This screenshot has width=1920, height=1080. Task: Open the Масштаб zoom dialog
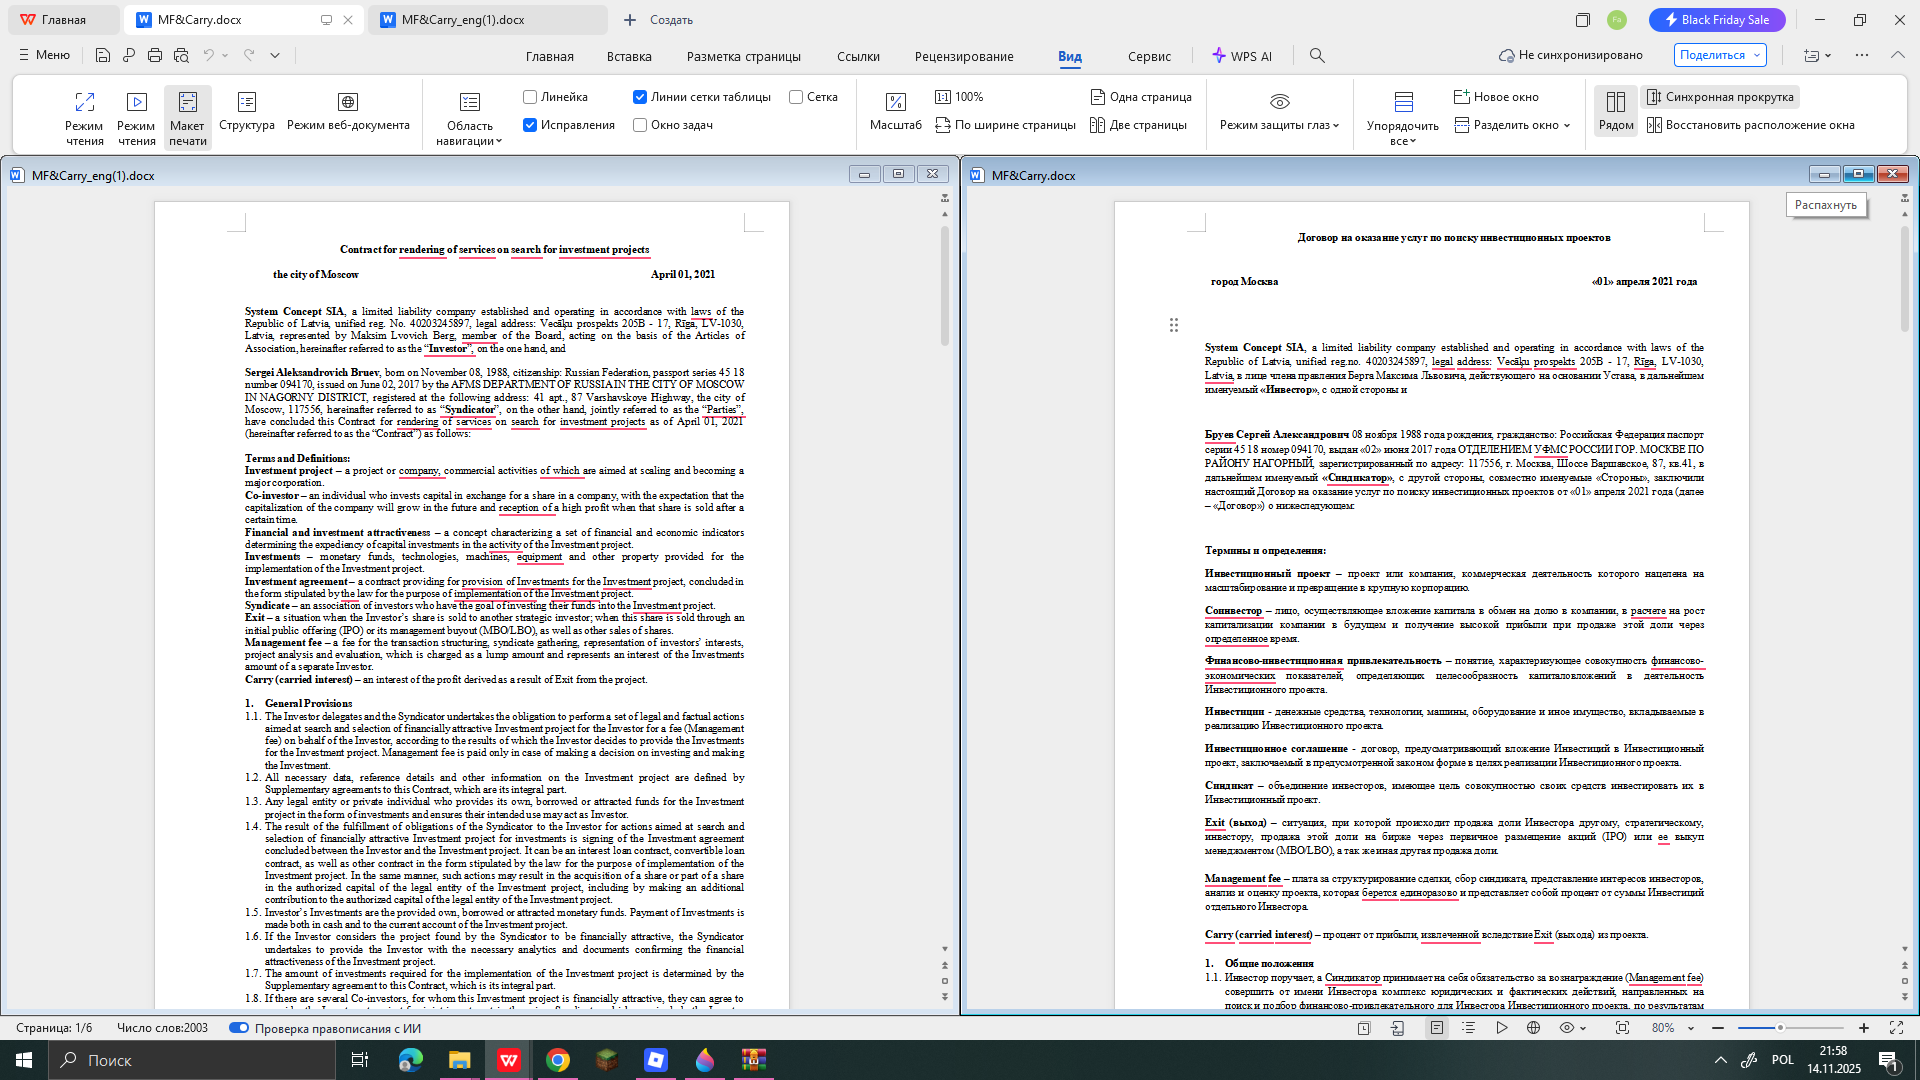click(x=896, y=111)
